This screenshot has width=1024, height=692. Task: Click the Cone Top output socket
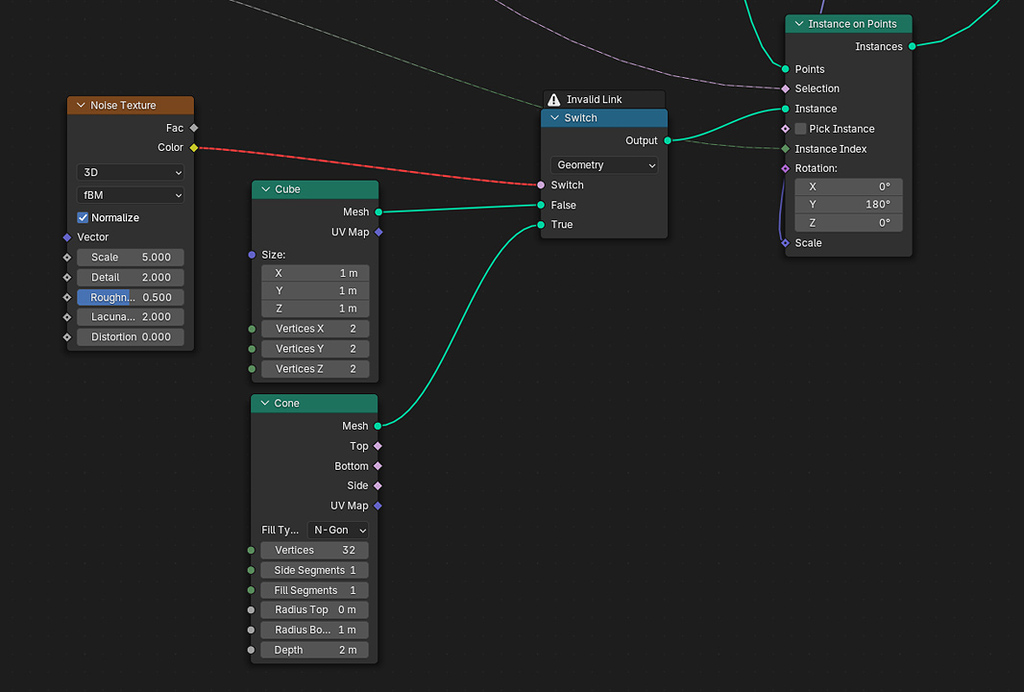pos(378,446)
